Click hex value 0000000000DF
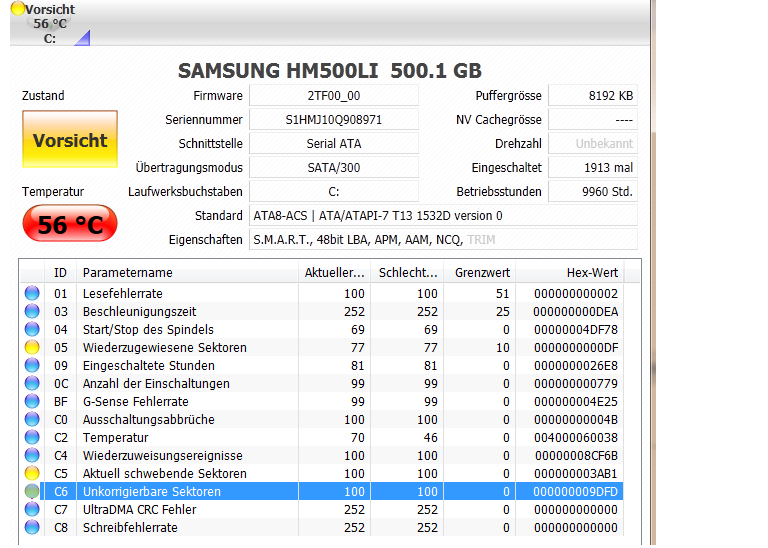768x548 pixels. (x=576, y=348)
